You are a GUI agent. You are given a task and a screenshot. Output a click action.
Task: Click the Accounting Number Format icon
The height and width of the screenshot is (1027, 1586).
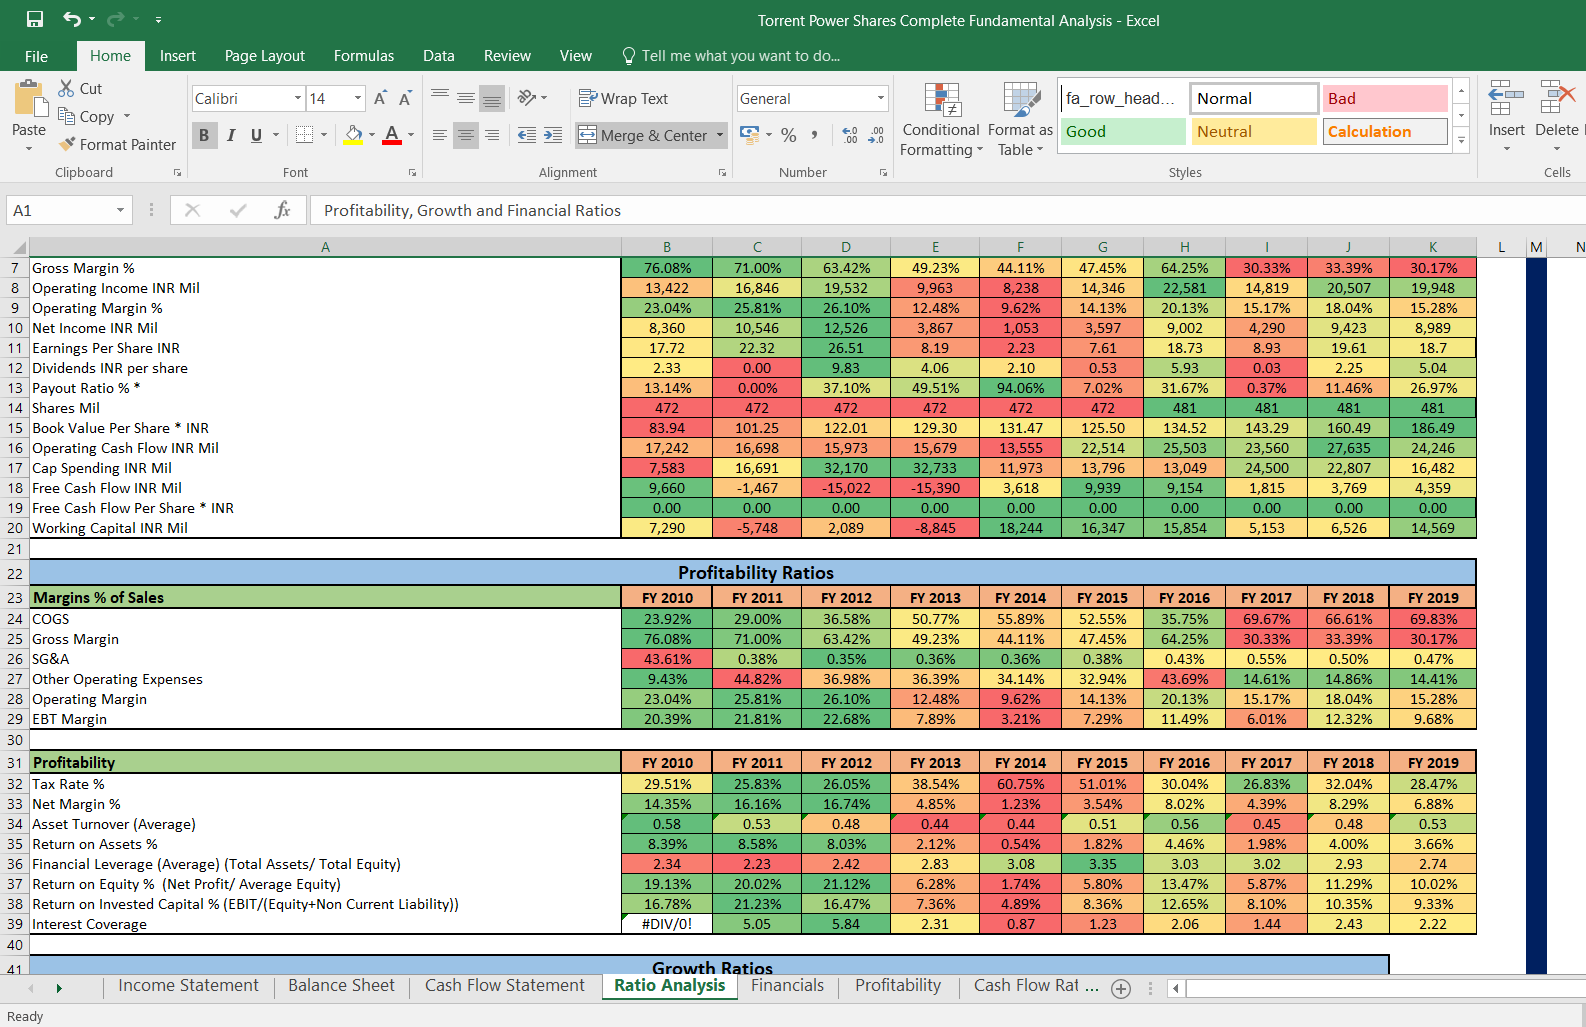click(x=749, y=134)
